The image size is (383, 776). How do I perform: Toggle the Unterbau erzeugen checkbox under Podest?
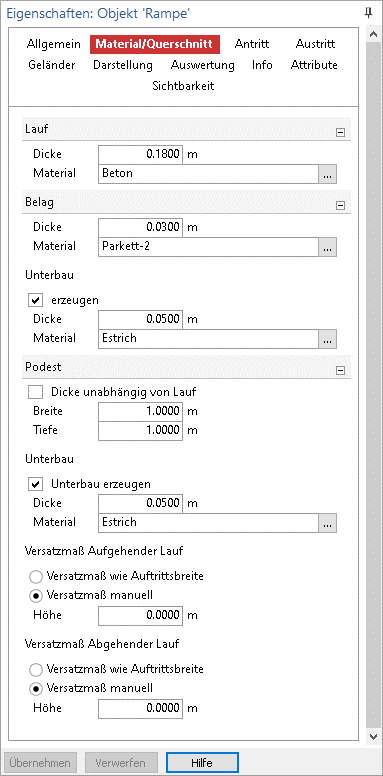pos(36,484)
